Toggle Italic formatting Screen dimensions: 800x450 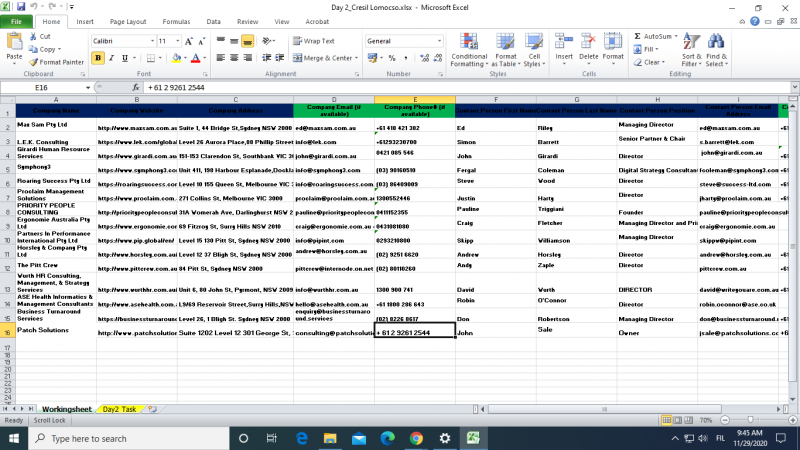[x=111, y=58]
